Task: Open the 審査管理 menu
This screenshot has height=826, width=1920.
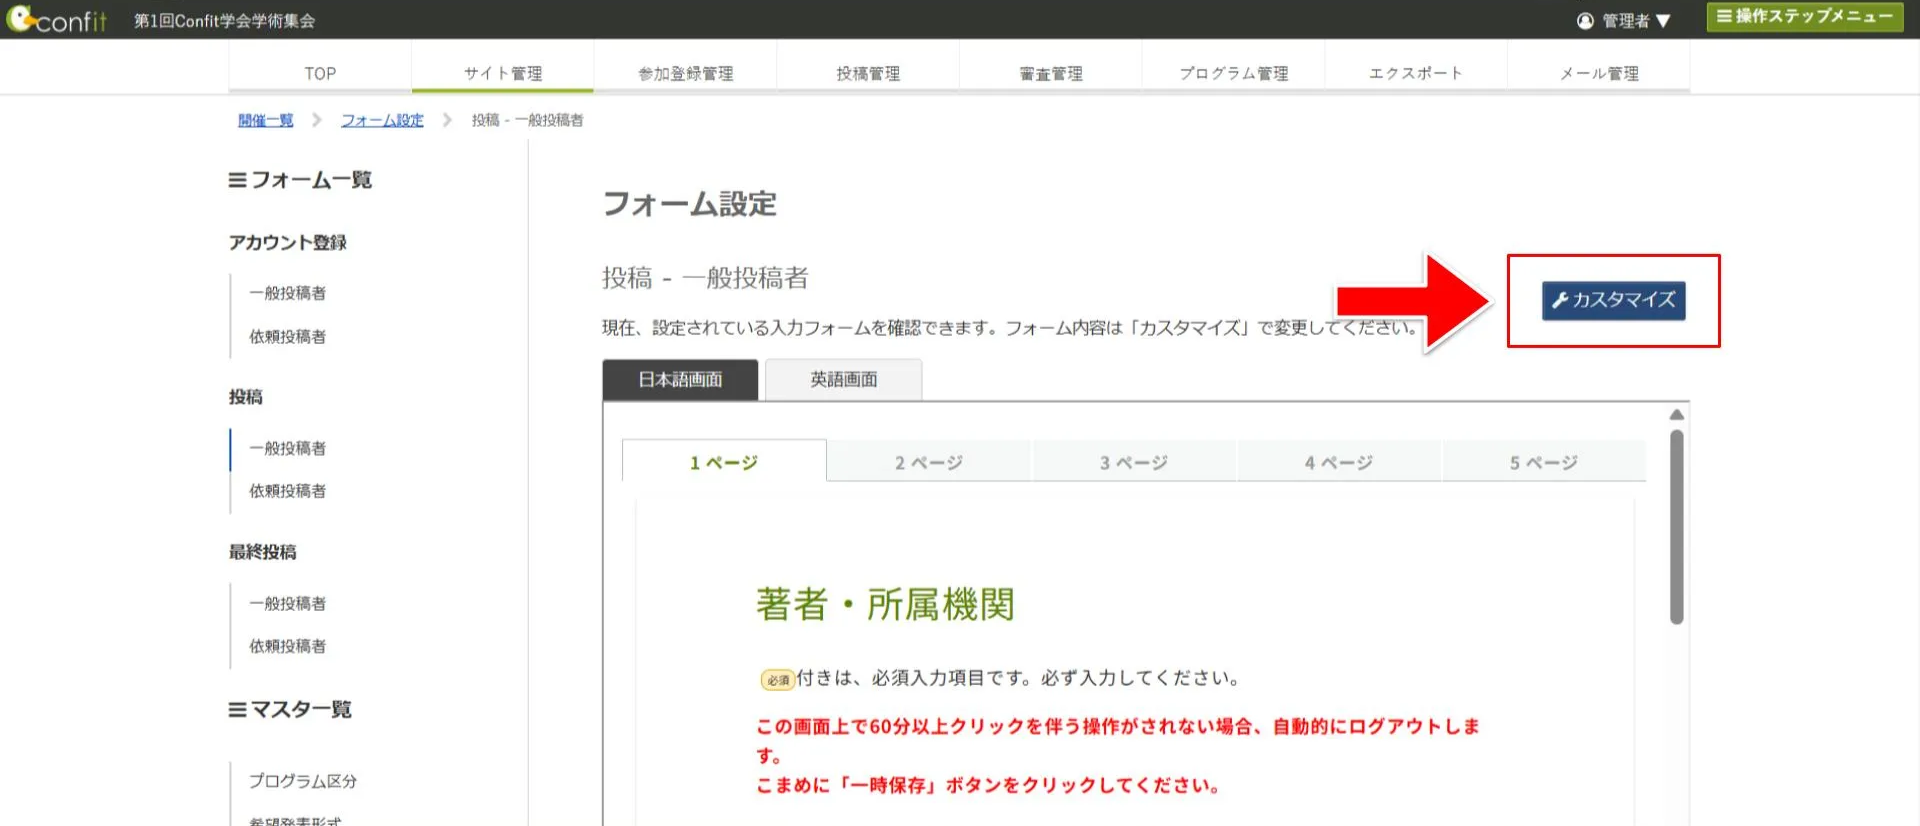Action: tap(1051, 73)
